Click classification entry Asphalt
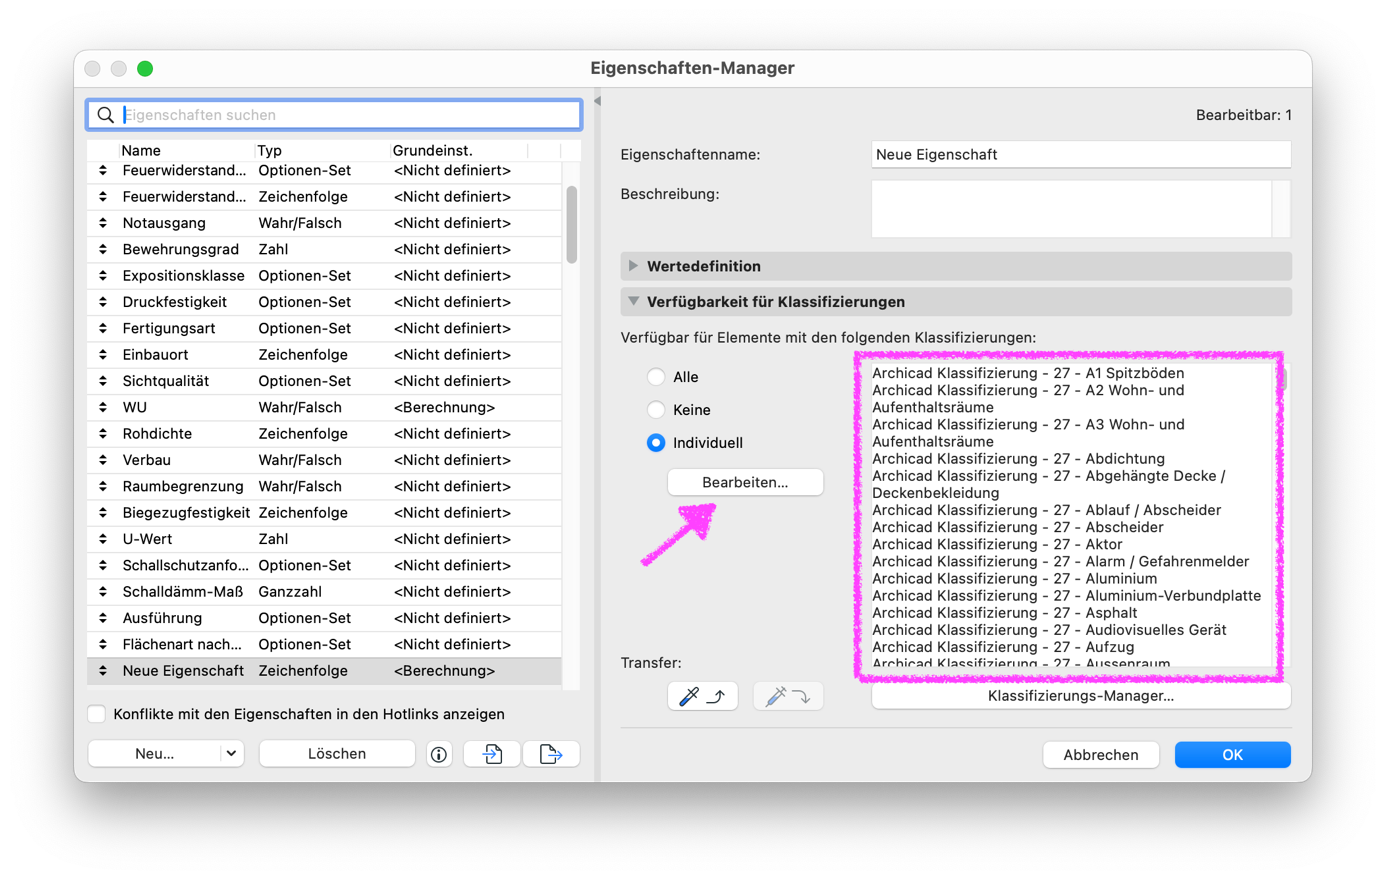This screenshot has height=880, width=1386. point(1004,612)
